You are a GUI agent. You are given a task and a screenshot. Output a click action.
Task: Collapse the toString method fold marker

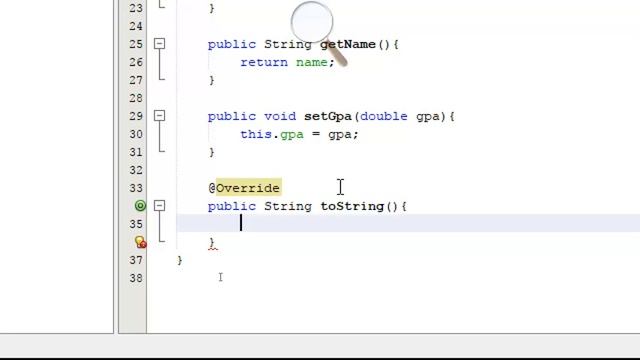click(x=160, y=205)
